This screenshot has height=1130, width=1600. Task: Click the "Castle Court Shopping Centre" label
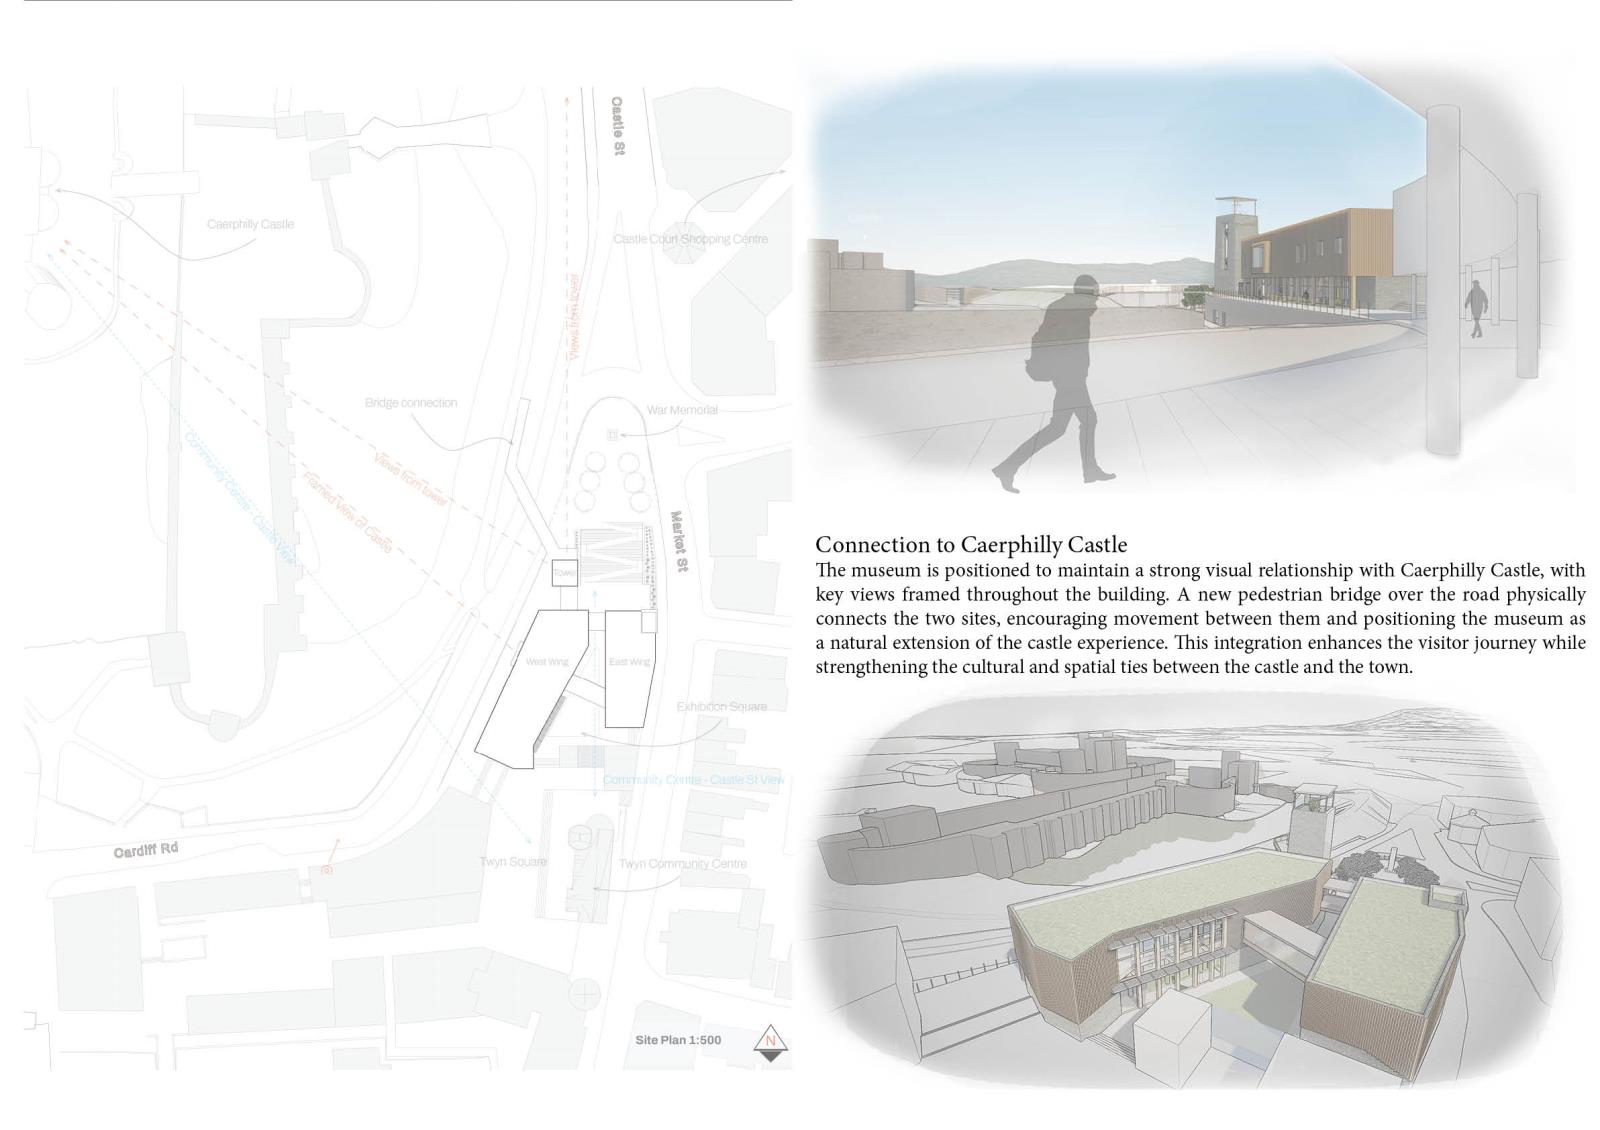(x=690, y=239)
